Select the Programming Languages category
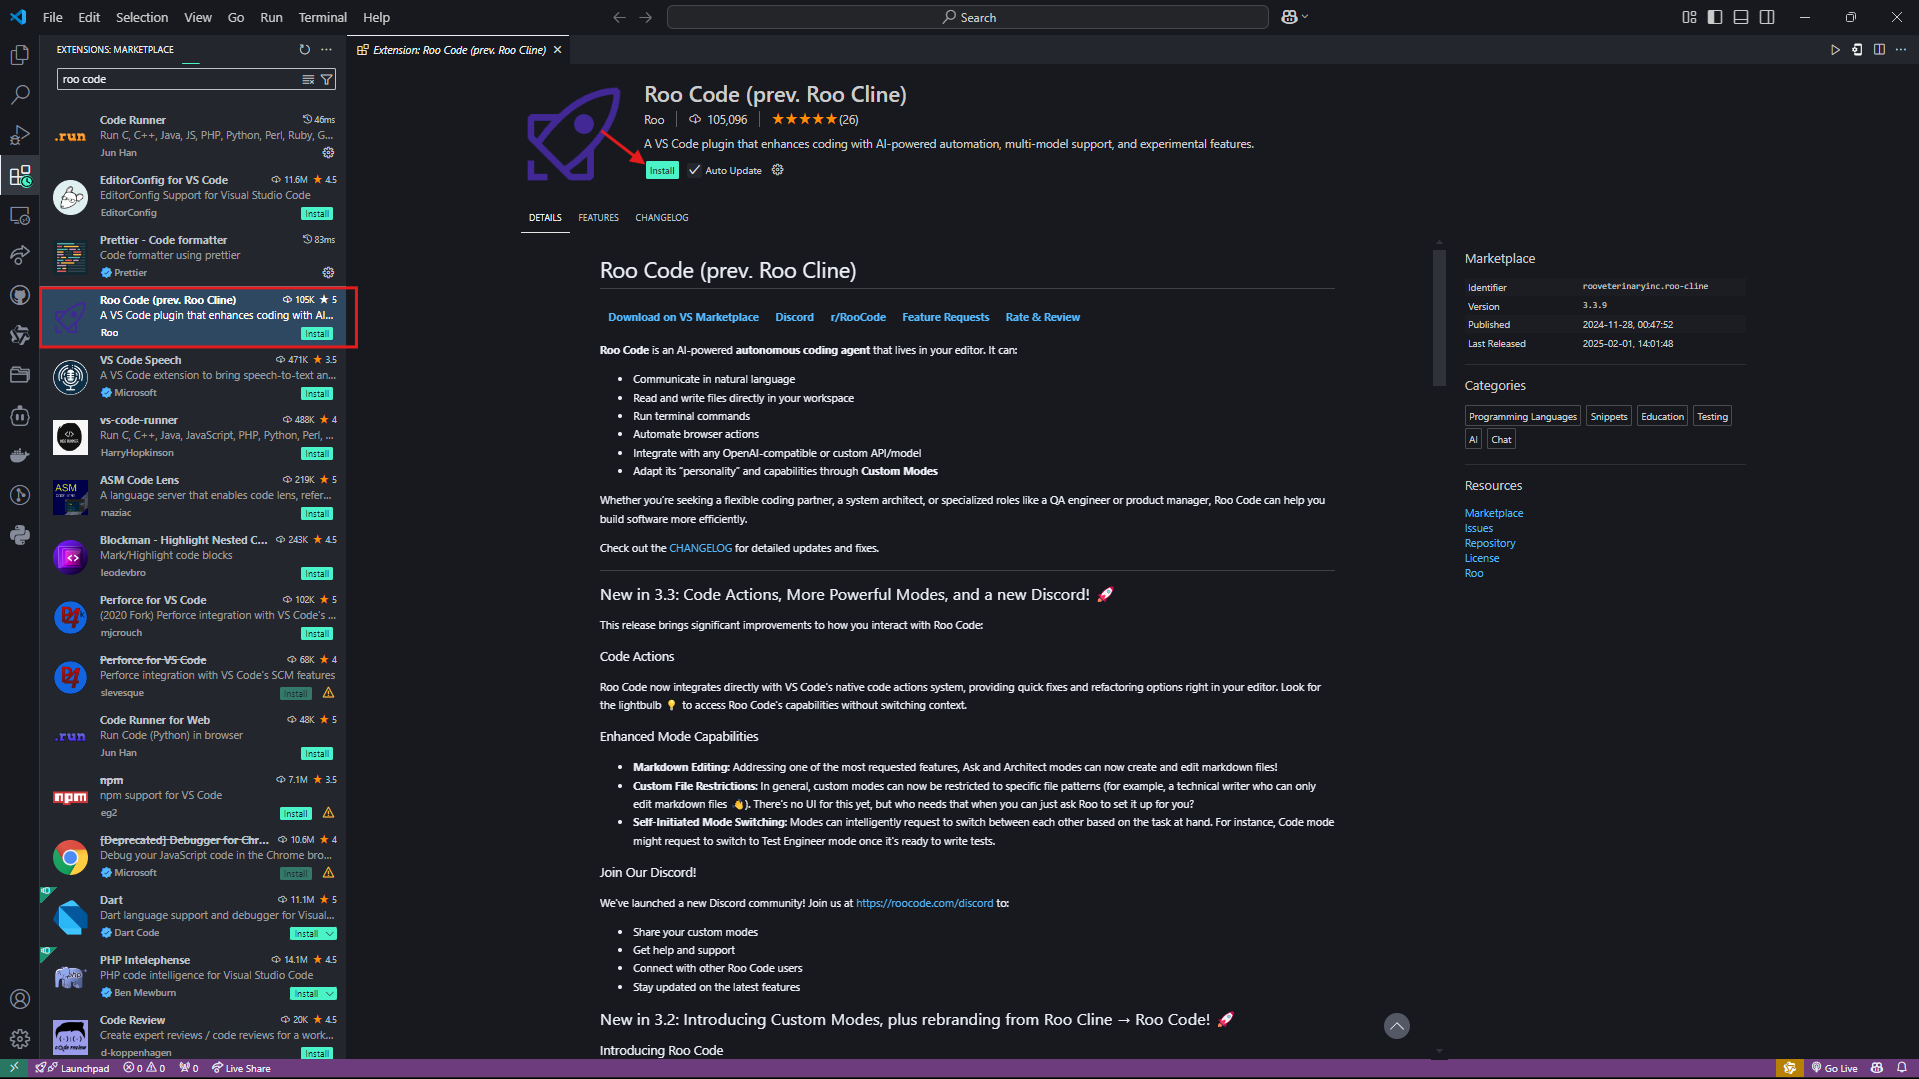This screenshot has height=1079, width=1919. [x=1522, y=417]
